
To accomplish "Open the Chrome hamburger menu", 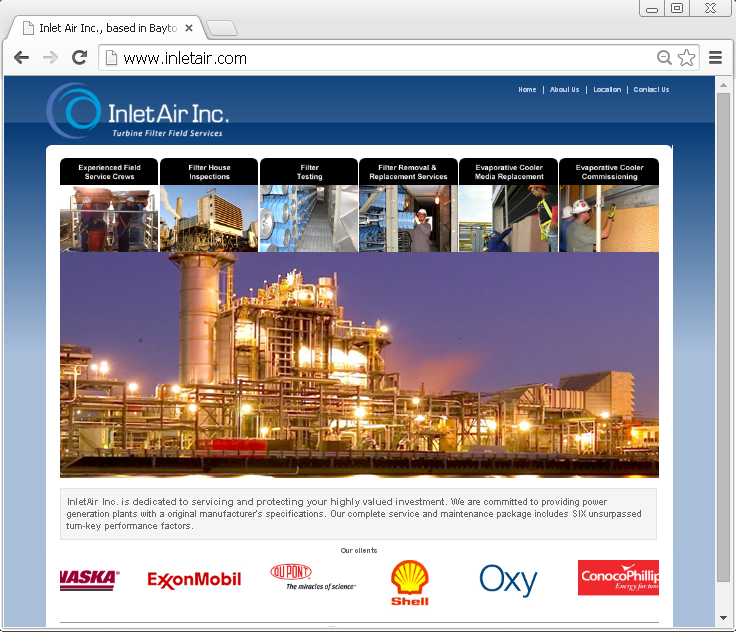I will point(716,58).
